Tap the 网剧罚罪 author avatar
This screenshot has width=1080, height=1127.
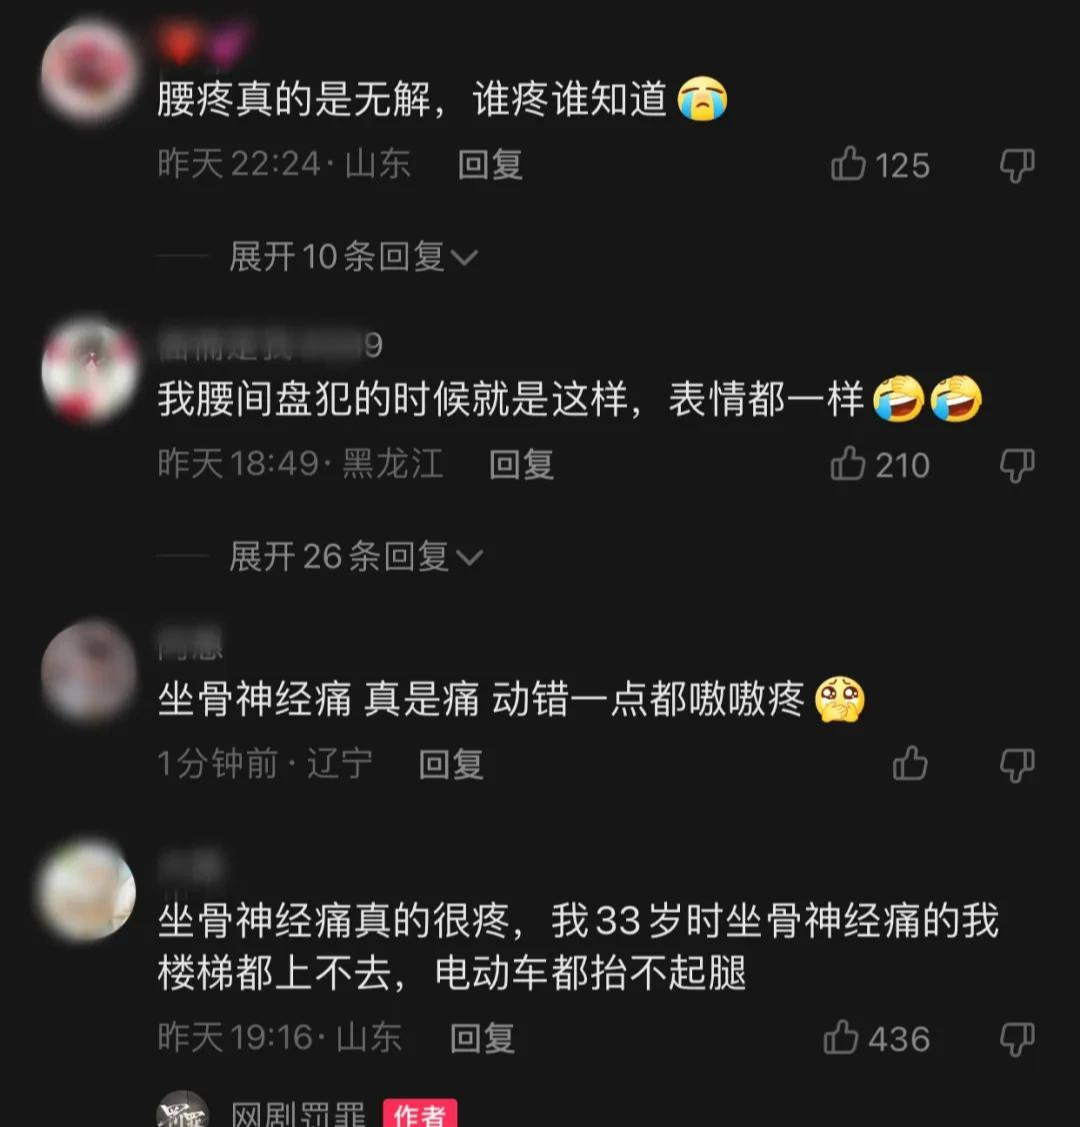click(183, 1110)
